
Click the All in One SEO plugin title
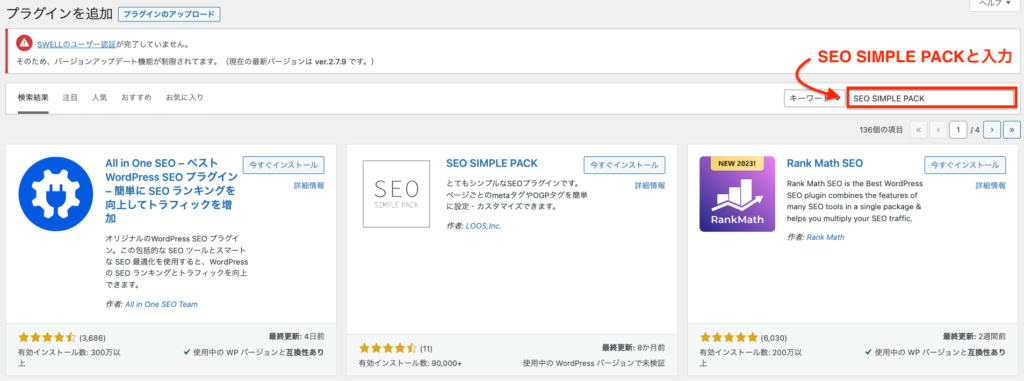pyautogui.click(x=170, y=191)
